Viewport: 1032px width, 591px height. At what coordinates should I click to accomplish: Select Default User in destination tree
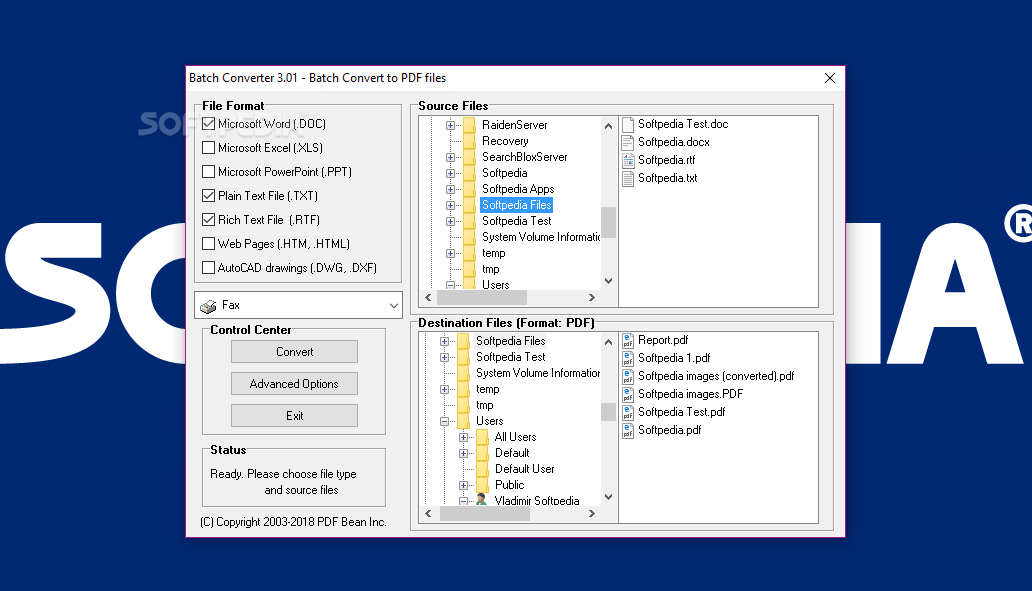[x=525, y=469]
